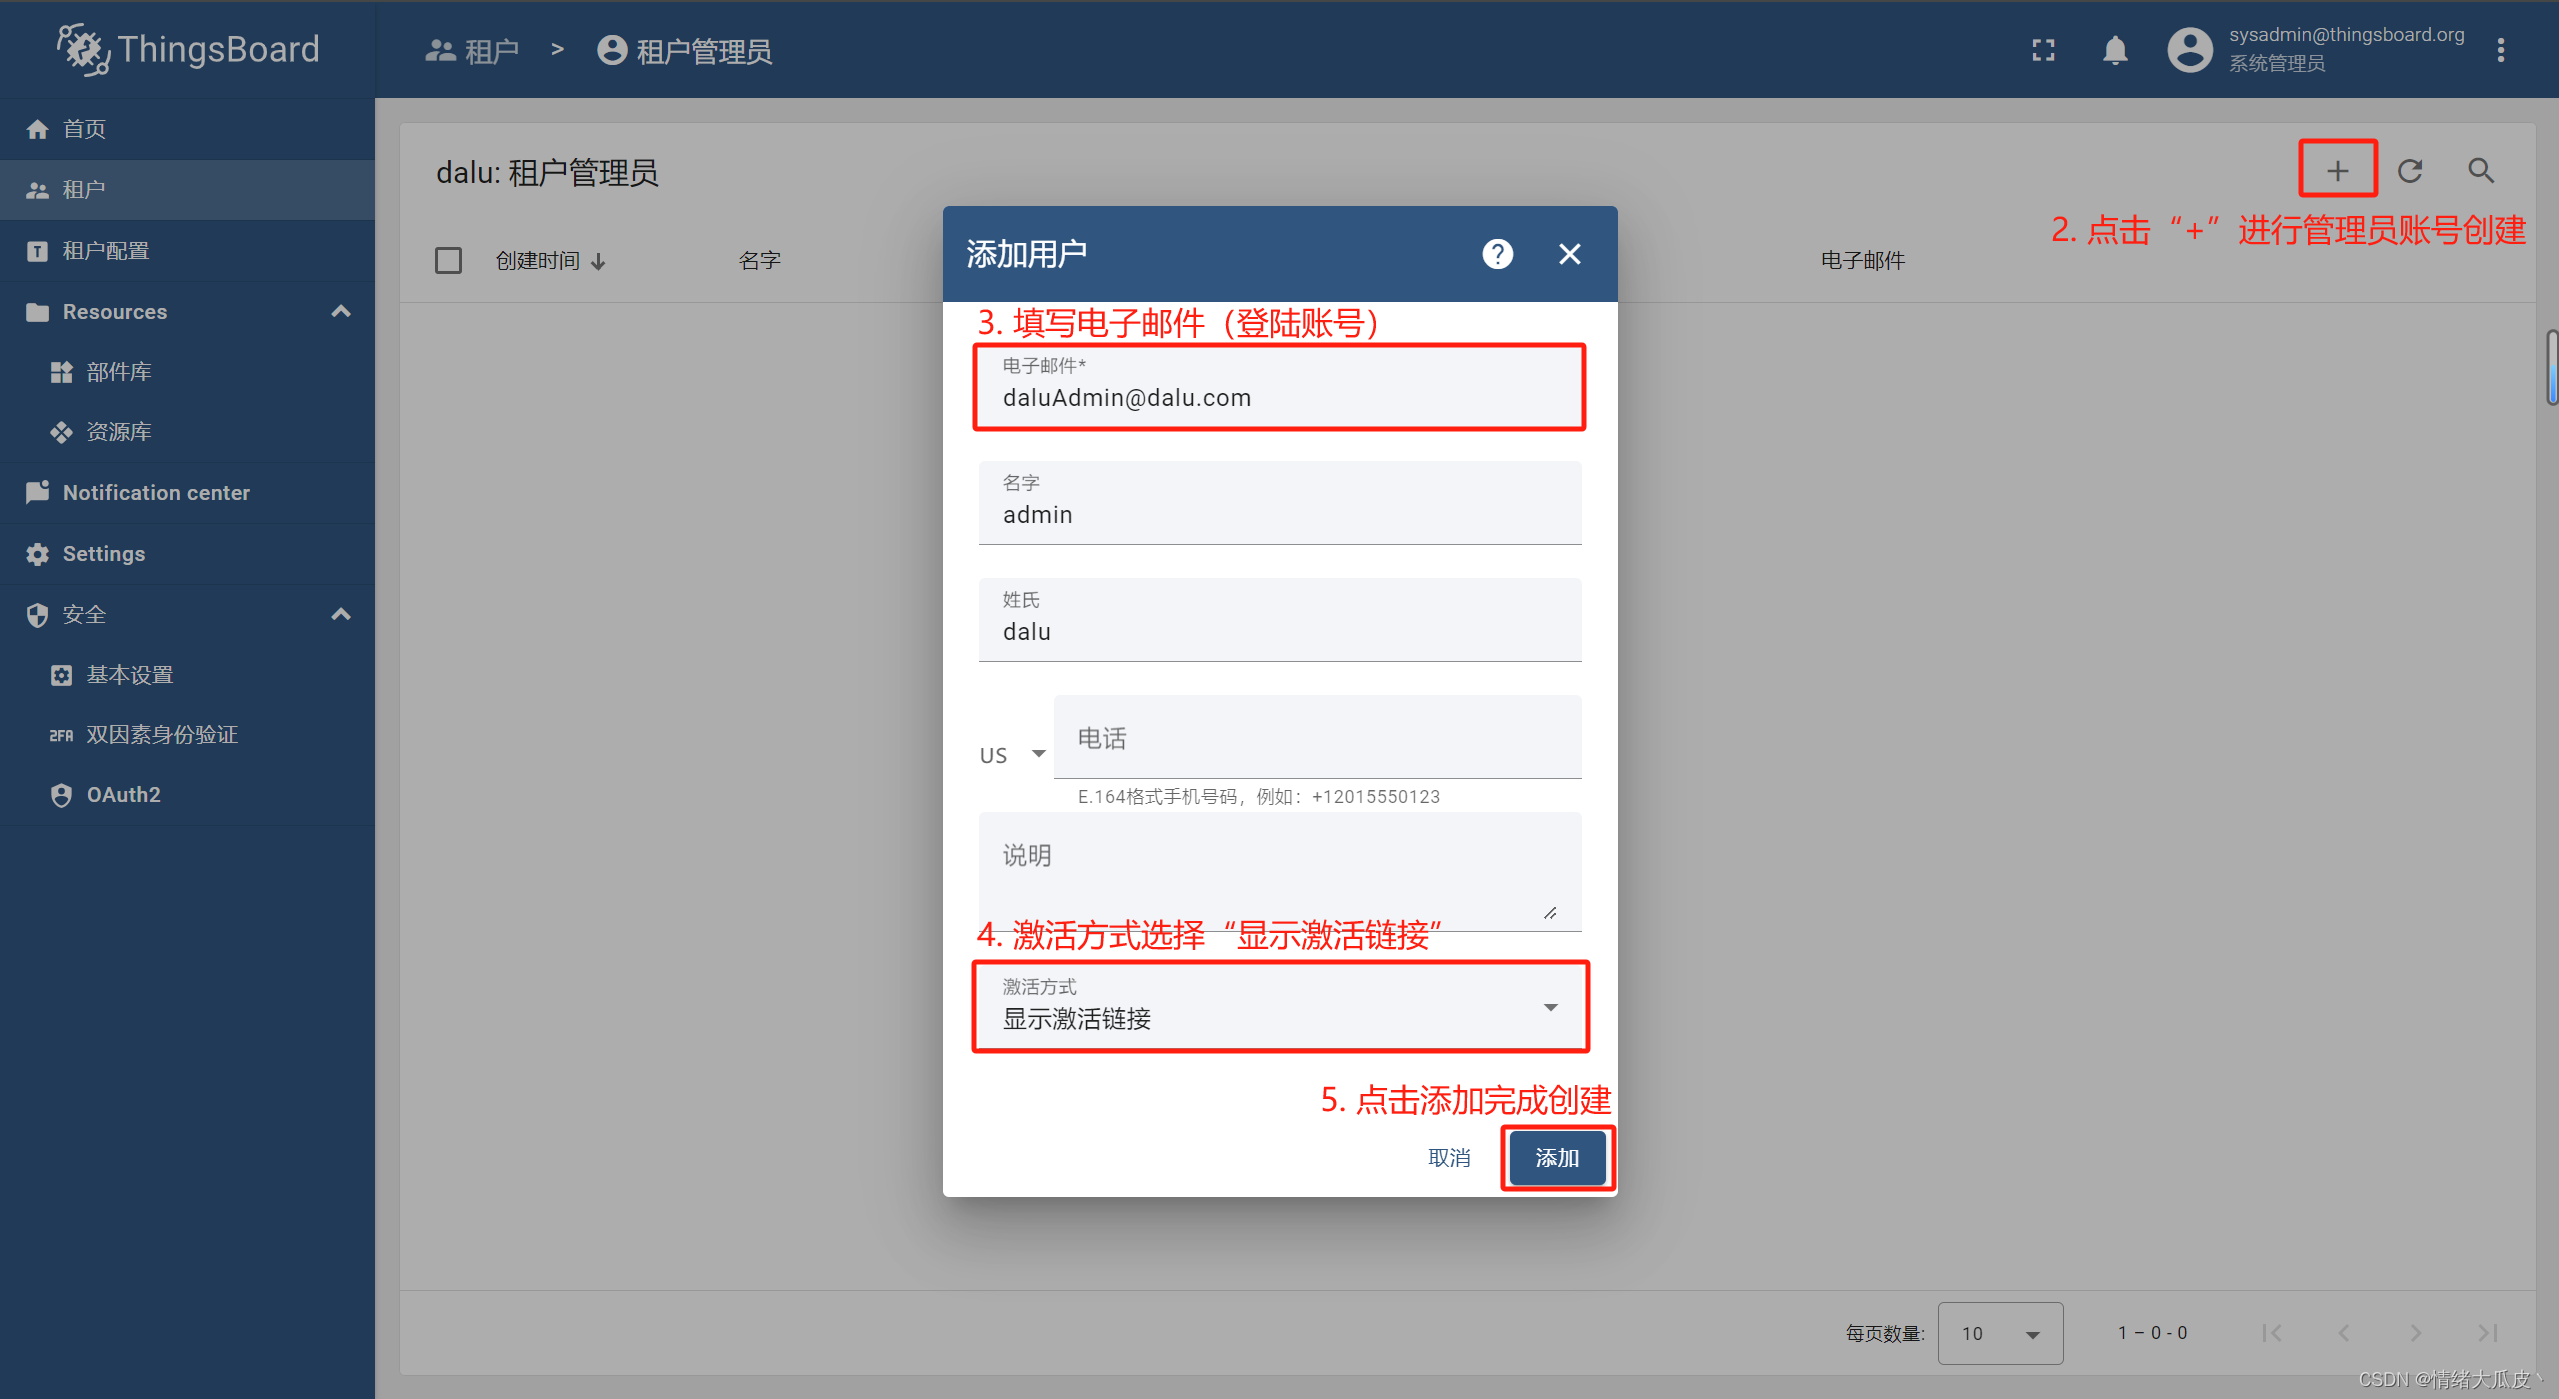The image size is (2559, 1399).
Task: Open the items-per-page dropdown
Action: click(x=2000, y=1333)
